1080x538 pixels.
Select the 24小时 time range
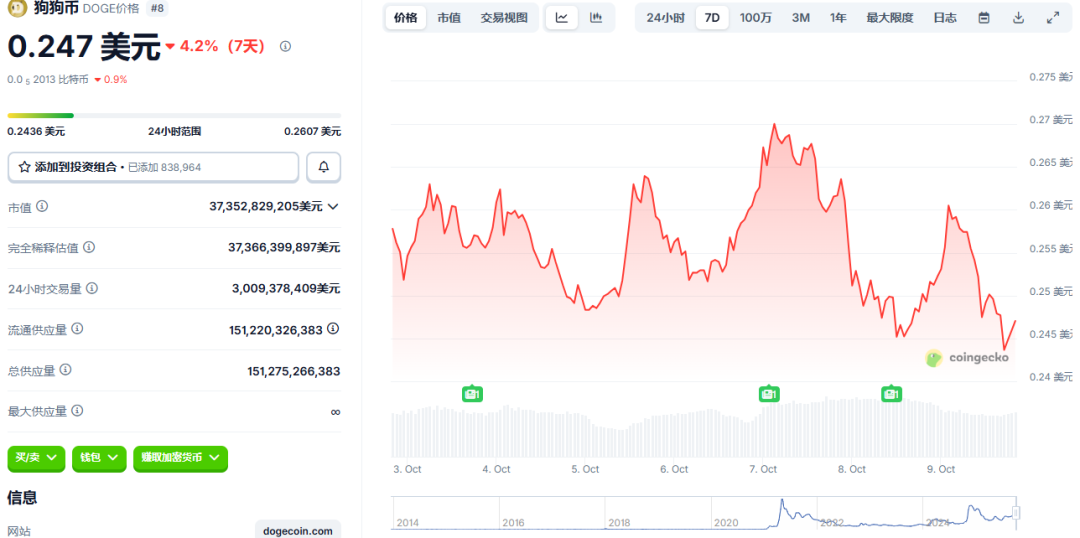pos(665,18)
